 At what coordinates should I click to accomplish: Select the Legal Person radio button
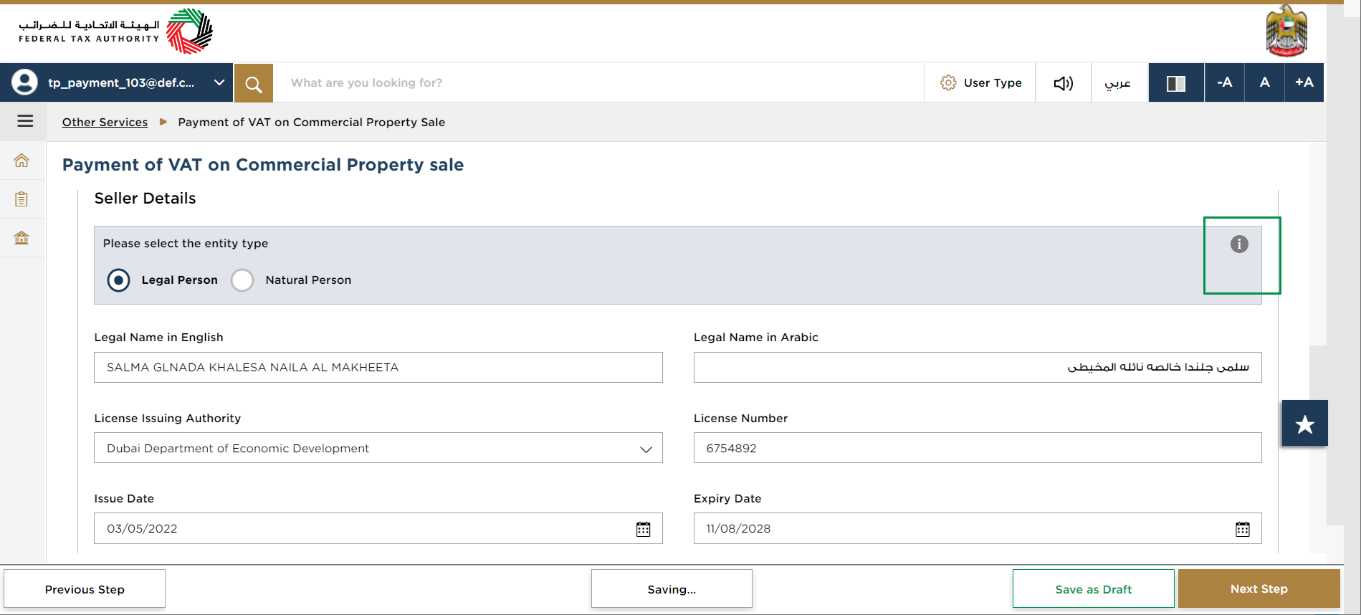click(119, 280)
